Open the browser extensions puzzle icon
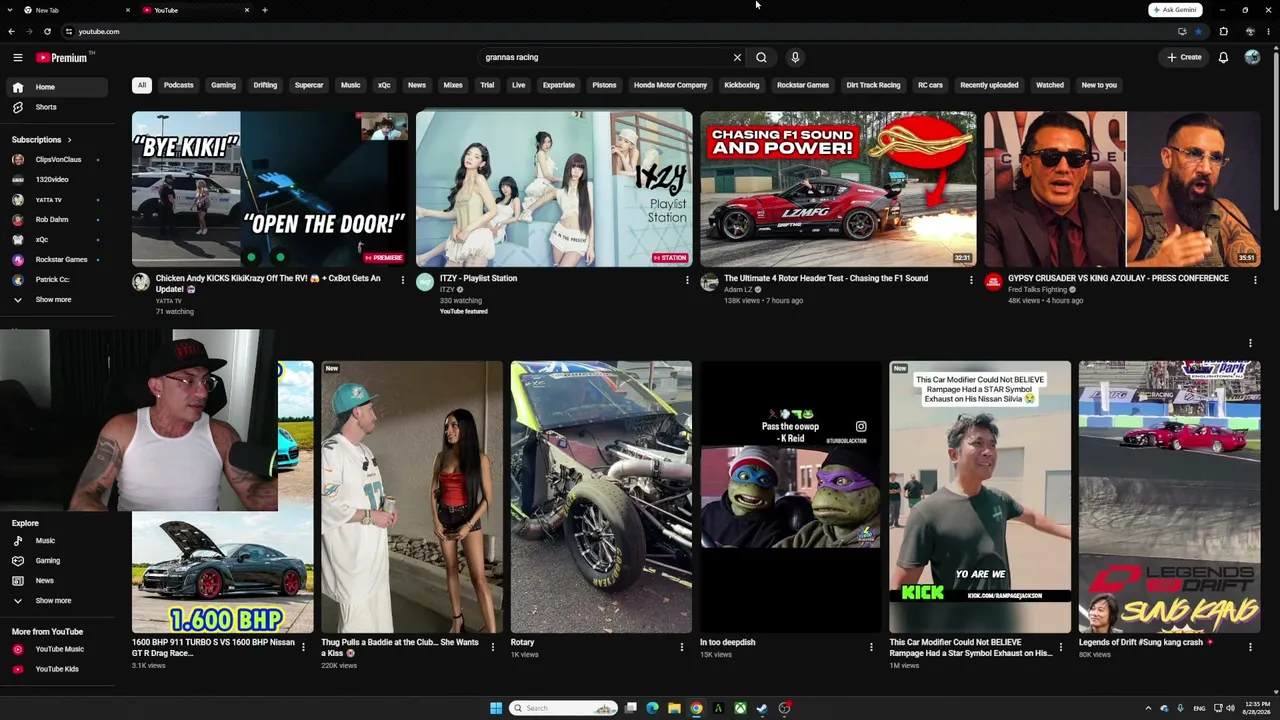Image resolution: width=1280 pixels, height=720 pixels. 1223,31
